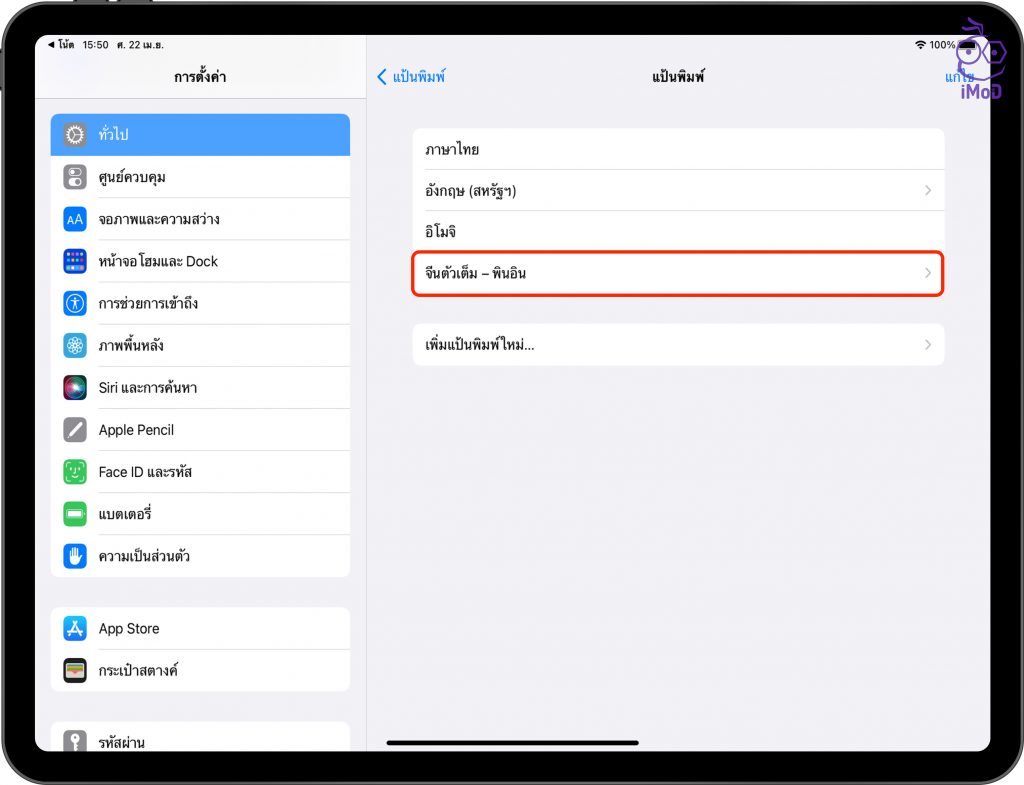Open the Add New Keyboard chevron
This screenshot has width=1024, height=785.
tap(927, 344)
